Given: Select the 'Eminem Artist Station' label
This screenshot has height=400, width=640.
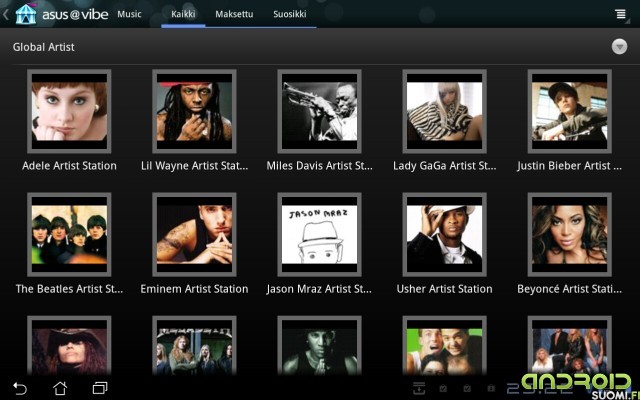Looking at the screenshot, I should (194, 289).
